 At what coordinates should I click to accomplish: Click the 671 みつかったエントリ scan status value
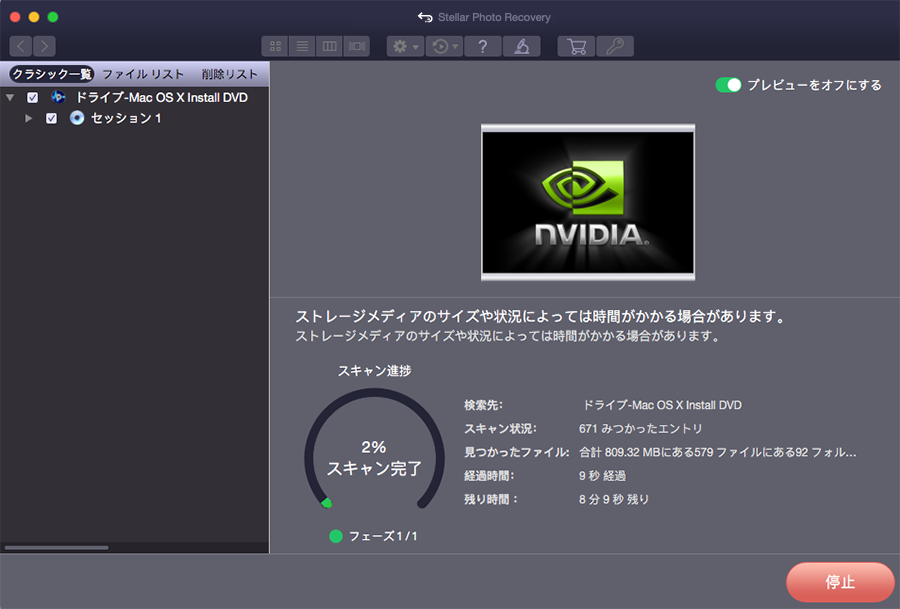(641, 429)
